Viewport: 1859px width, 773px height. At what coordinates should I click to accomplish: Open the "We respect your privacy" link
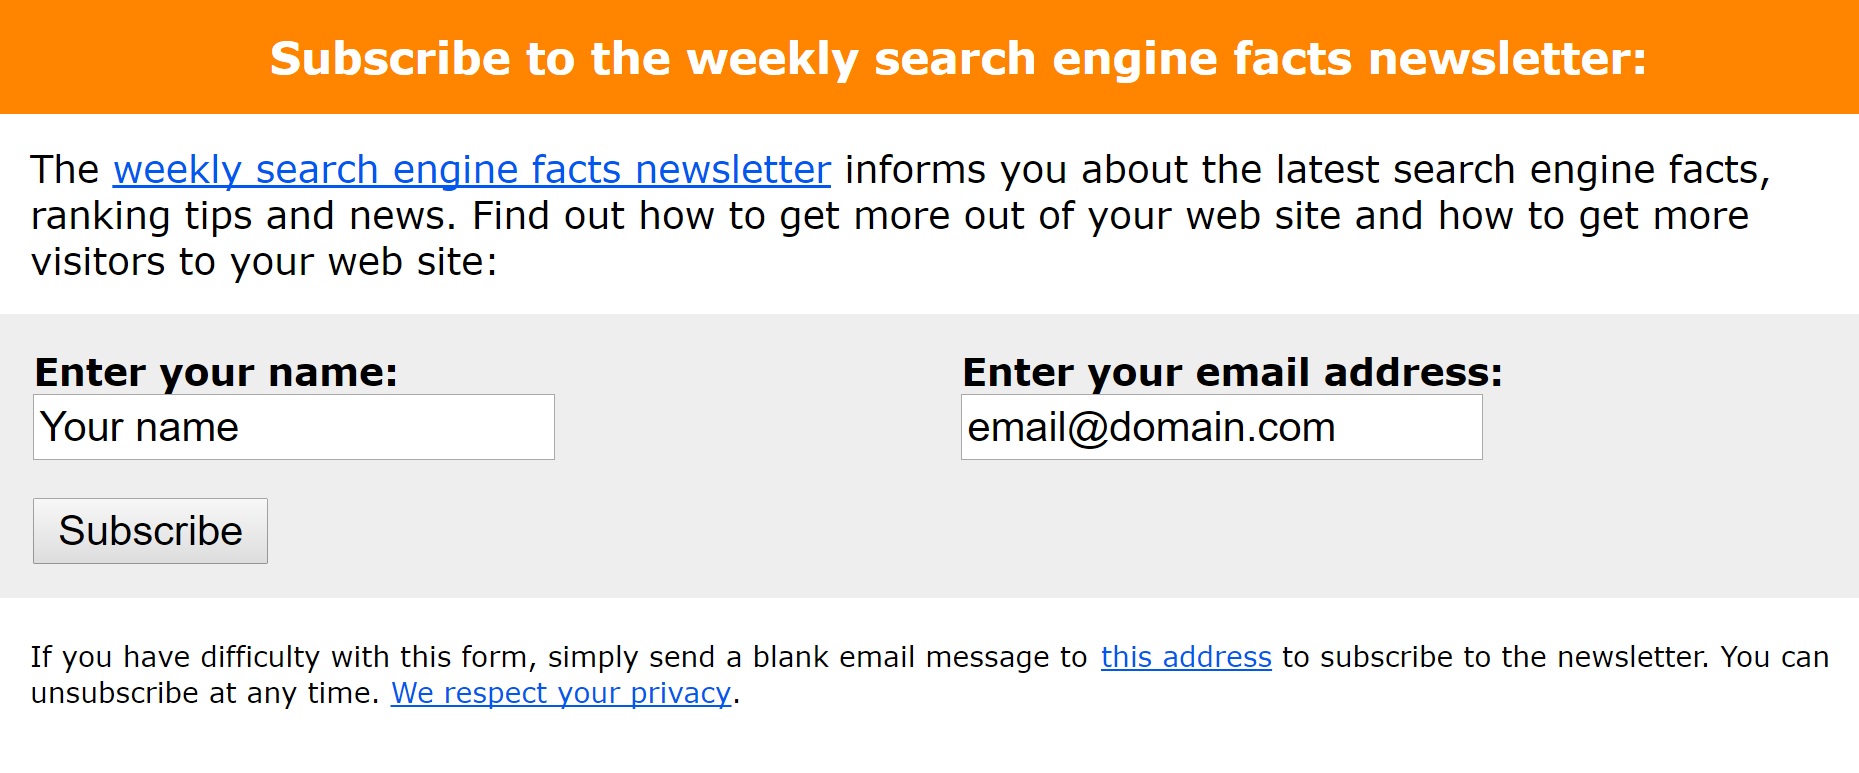tap(561, 693)
